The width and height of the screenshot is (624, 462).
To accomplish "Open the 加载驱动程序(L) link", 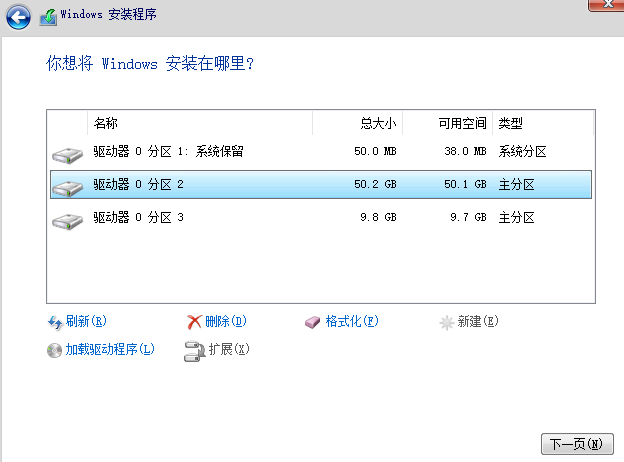I will (x=110, y=350).
